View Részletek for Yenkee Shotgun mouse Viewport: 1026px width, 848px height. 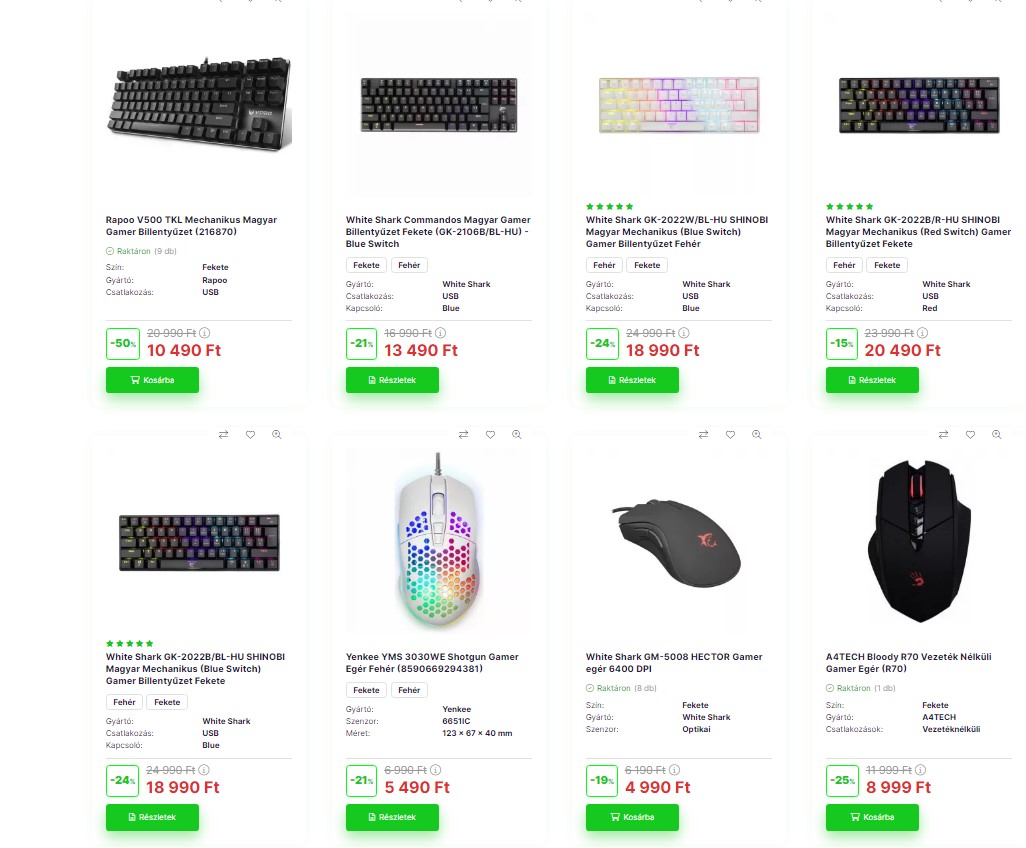click(392, 817)
